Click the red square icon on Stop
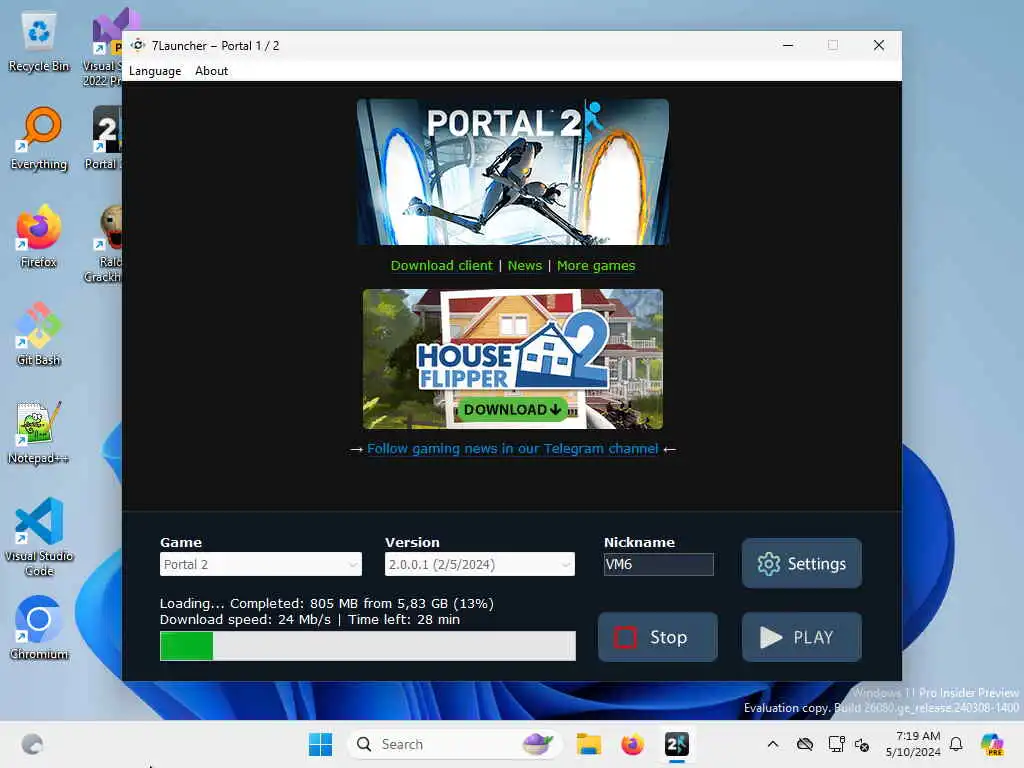The image size is (1024, 768). [x=625, y=637]
